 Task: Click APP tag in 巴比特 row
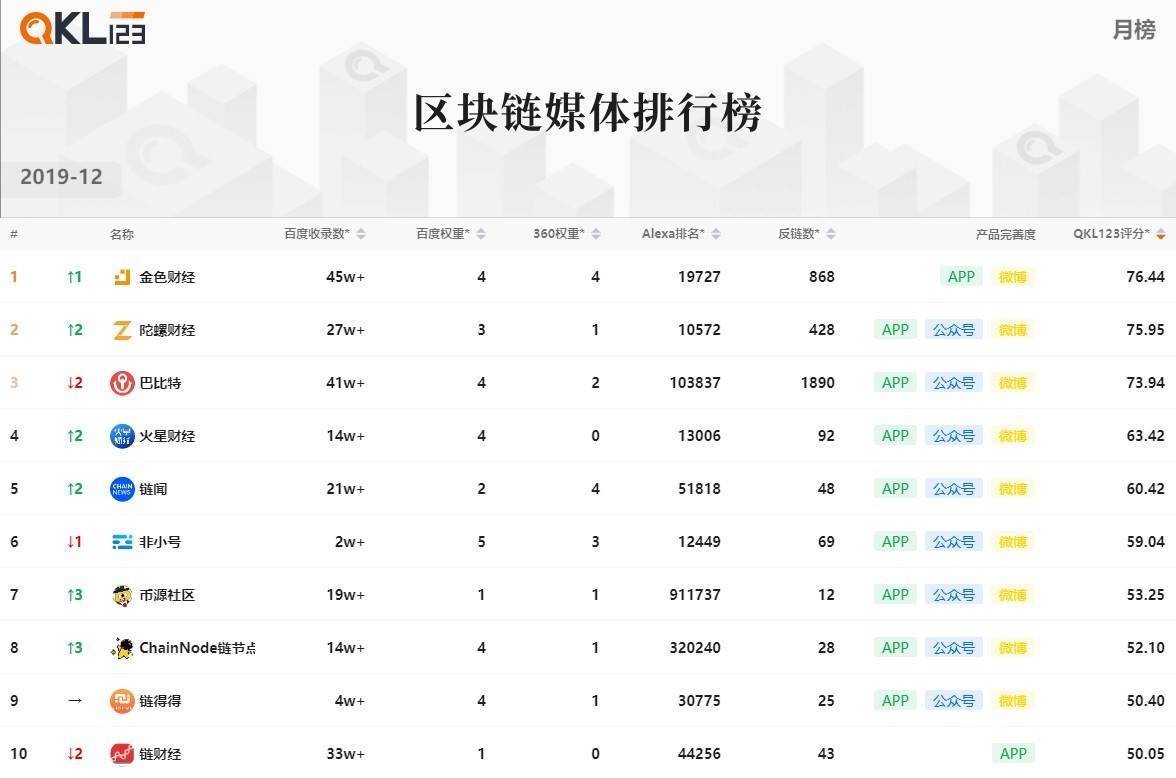(x=895, y=383)
